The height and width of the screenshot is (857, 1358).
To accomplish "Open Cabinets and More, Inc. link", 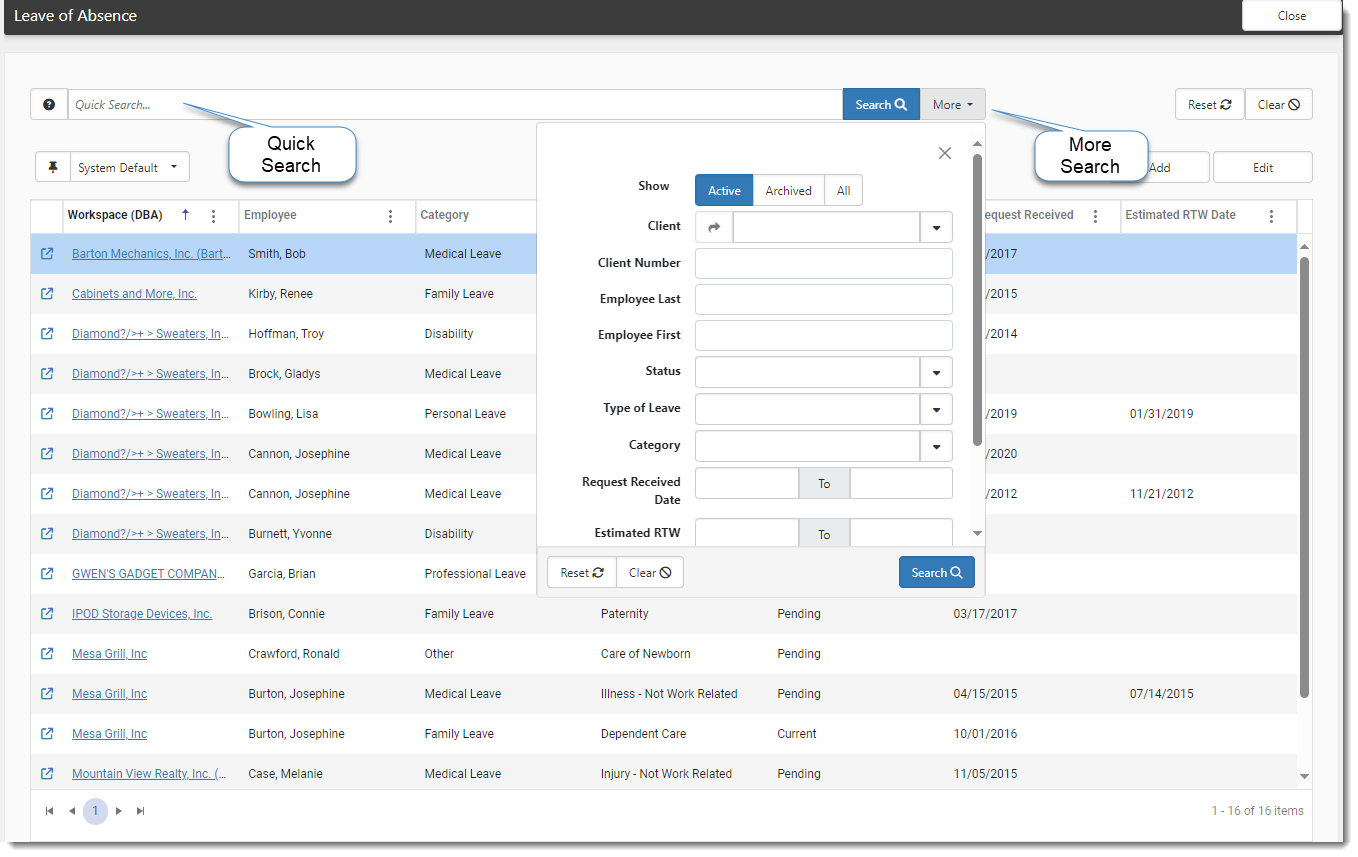I will pyautogui.click(x=134, y=294).
